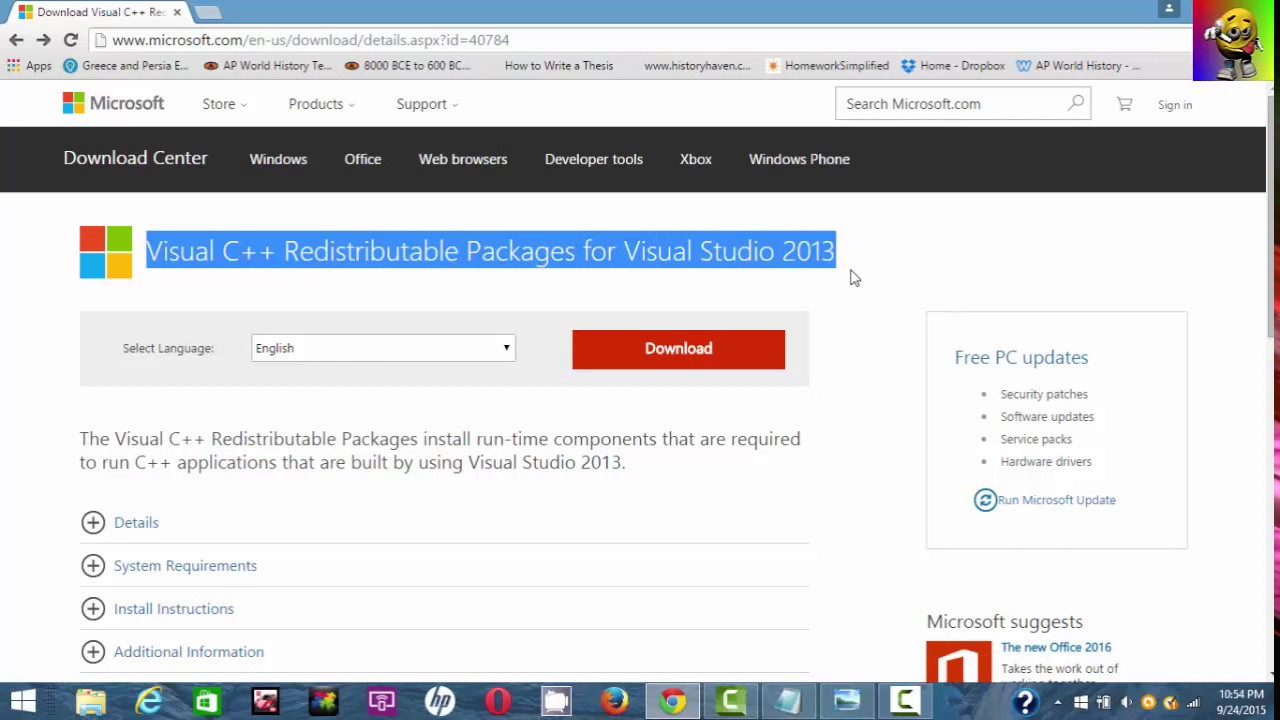Open the Apps bookmarks shortcut
Viewport: 1280px width, 720px height.
pyautogui.click(x=29, y=66)
